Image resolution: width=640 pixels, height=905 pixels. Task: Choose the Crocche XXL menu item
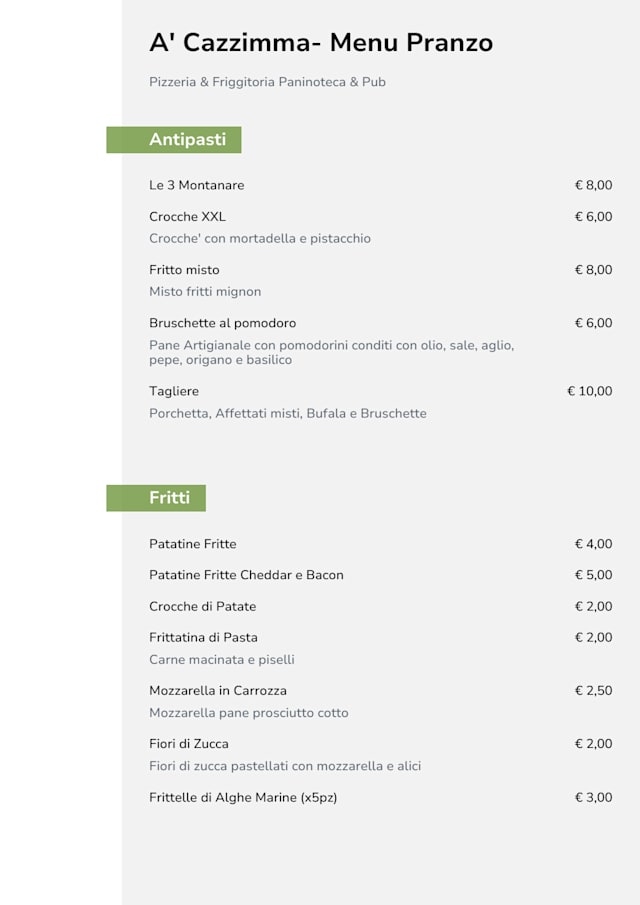[x=188, y=217]
